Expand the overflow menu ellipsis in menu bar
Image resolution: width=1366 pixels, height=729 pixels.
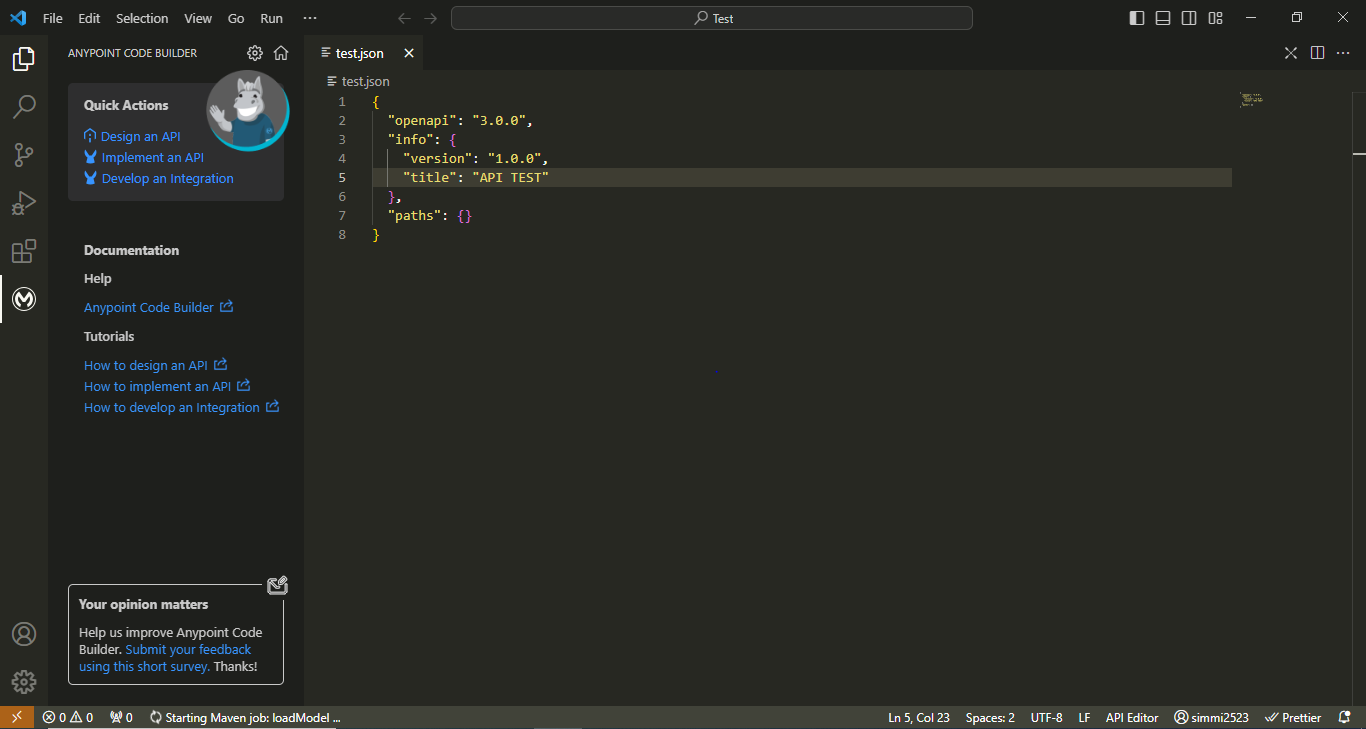[310, 18]
